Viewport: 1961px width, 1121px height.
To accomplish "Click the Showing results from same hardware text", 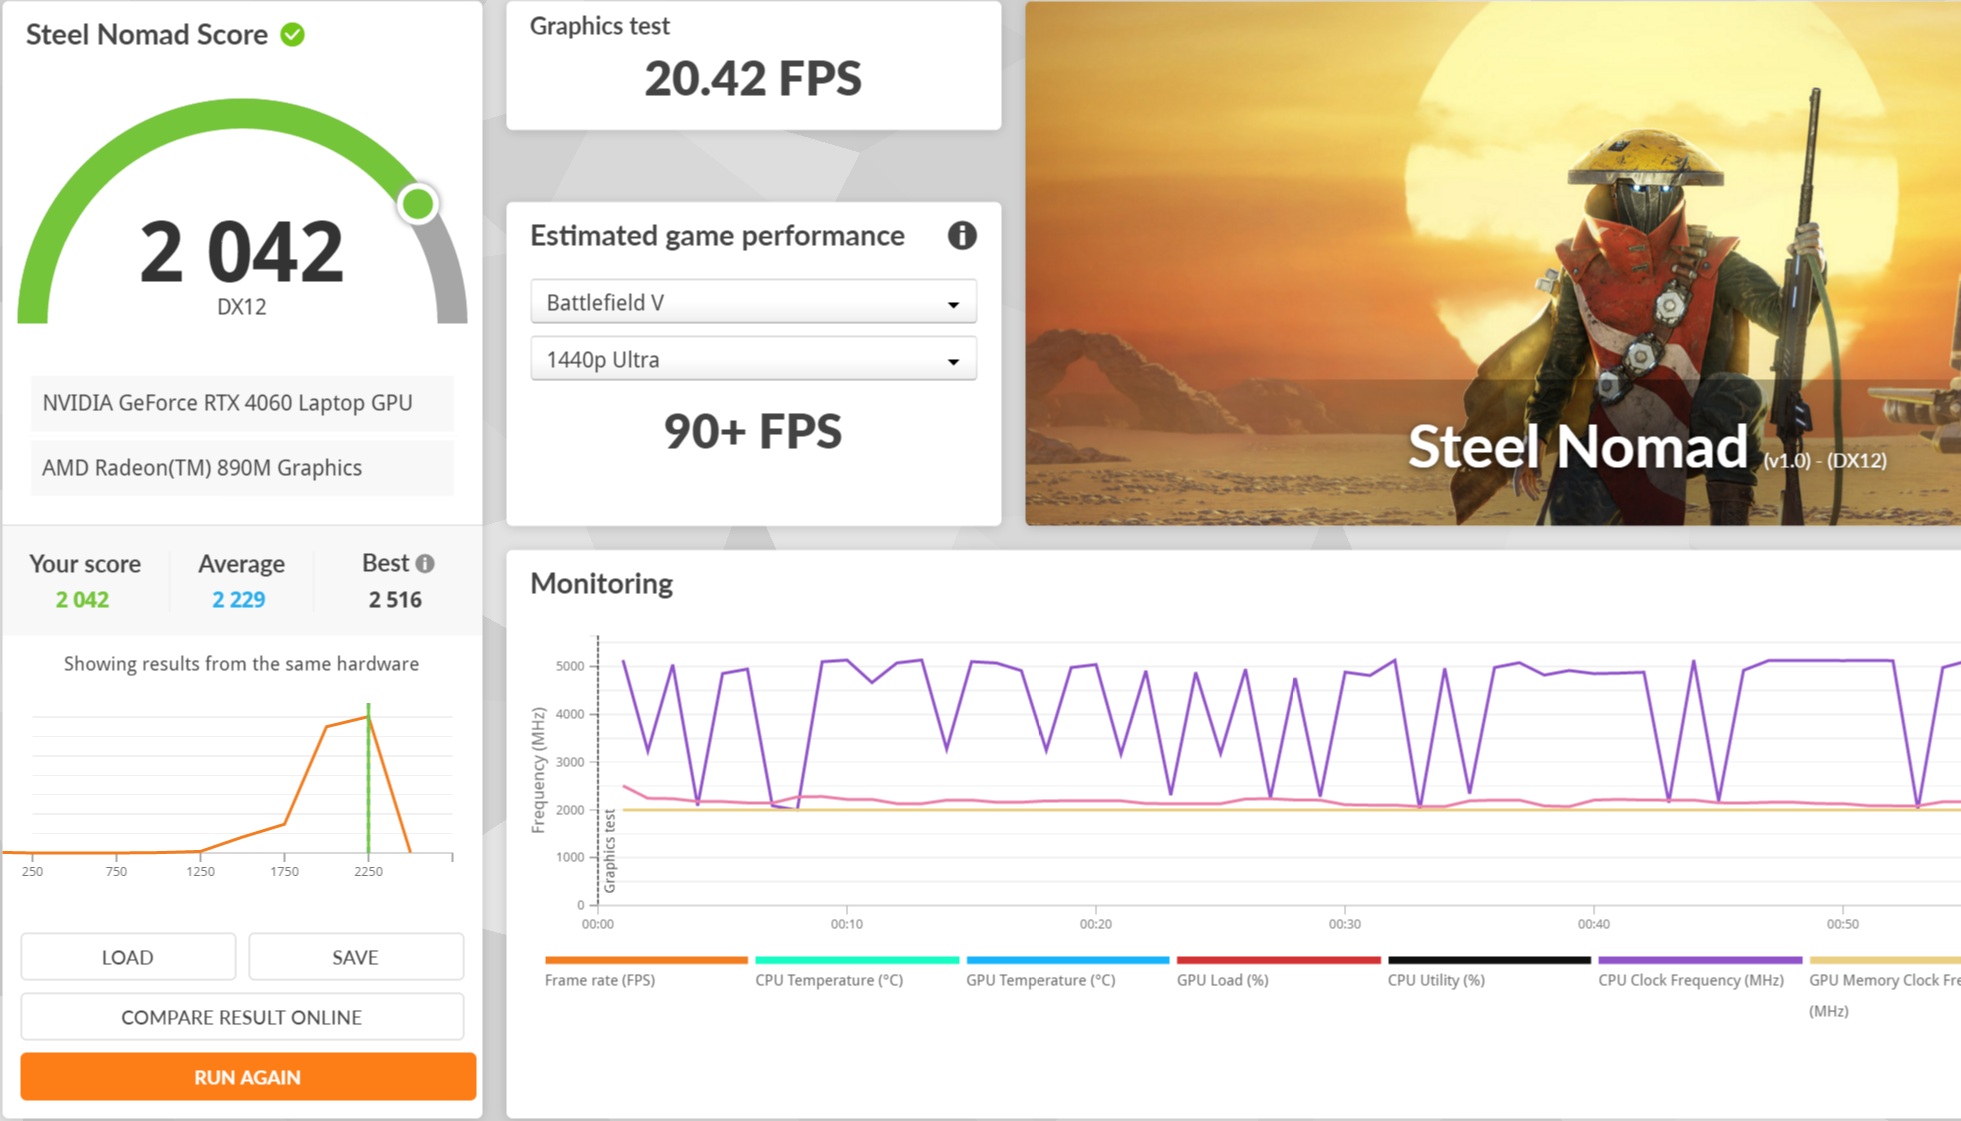I will point(241,664).
